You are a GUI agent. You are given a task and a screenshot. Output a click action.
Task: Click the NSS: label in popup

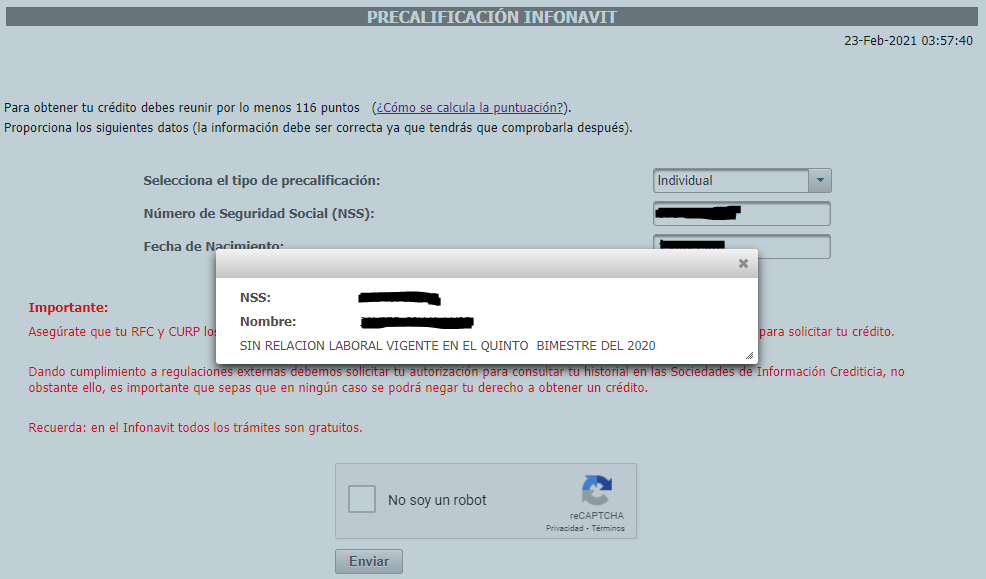click(255, 297)
